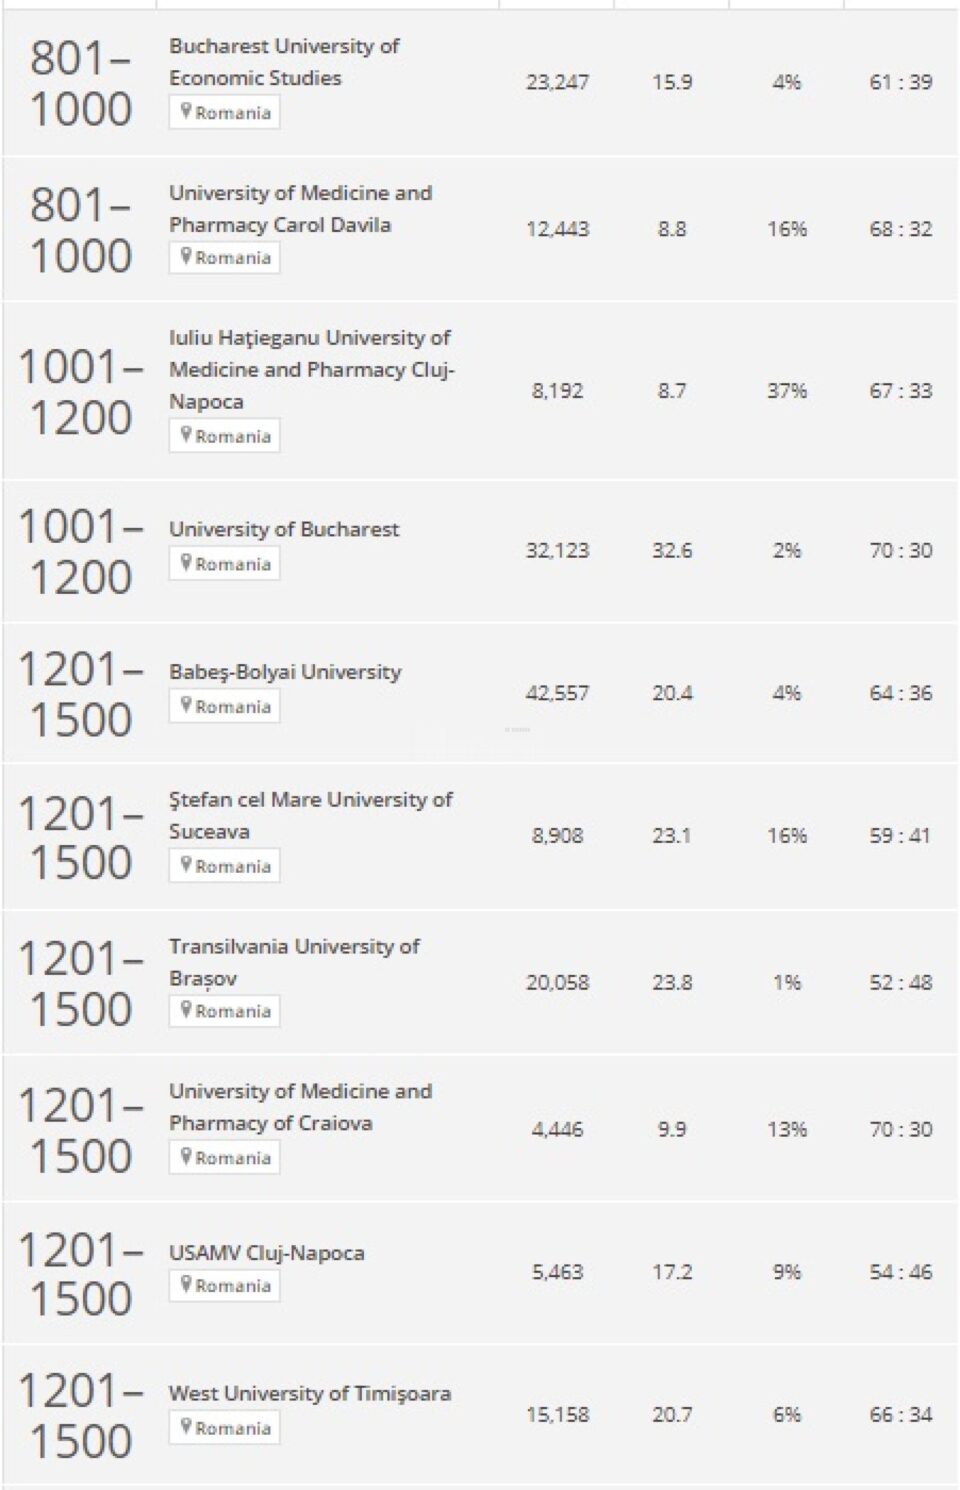The height and width of the screenshot is (1490, 960).
Task: Open the University of Bucharest page
Action: coord(284,529)
